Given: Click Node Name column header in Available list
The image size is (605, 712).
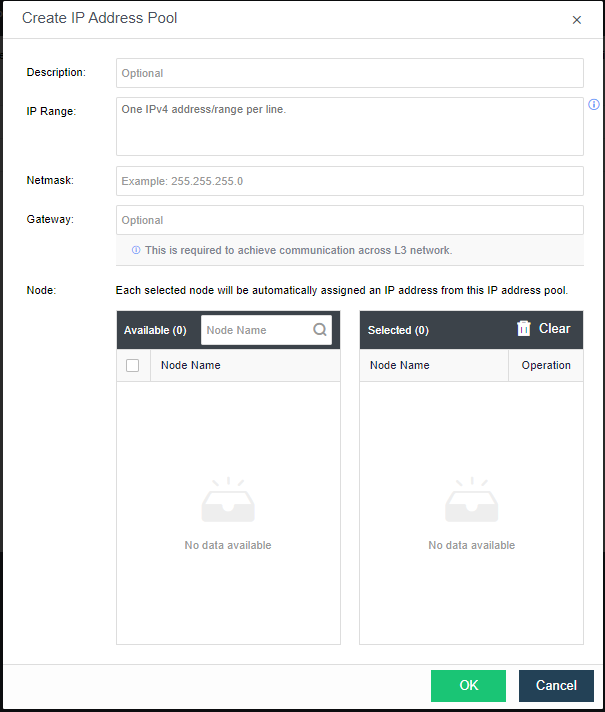Looking at the screenshot, I should [191, 366].
